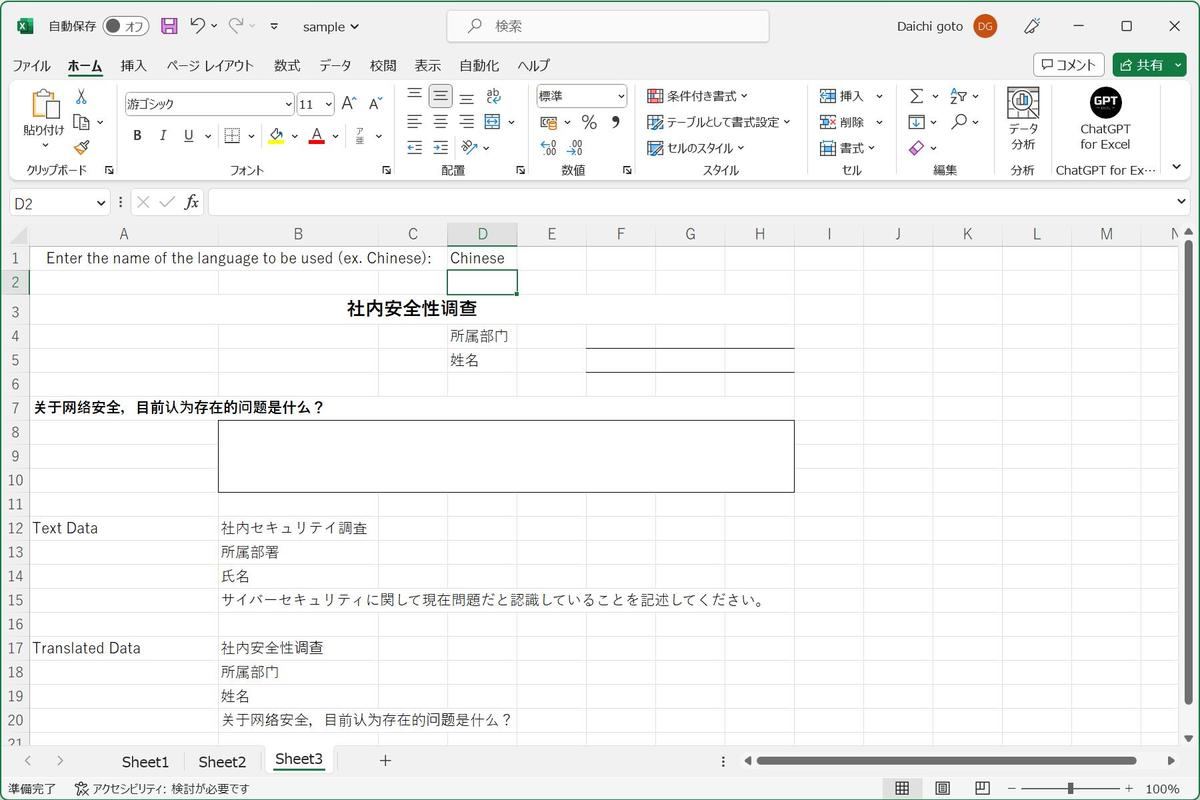Open the データ分析 Analyze Data icon
The image size is (1200, 800).
tap(1023, 119)
